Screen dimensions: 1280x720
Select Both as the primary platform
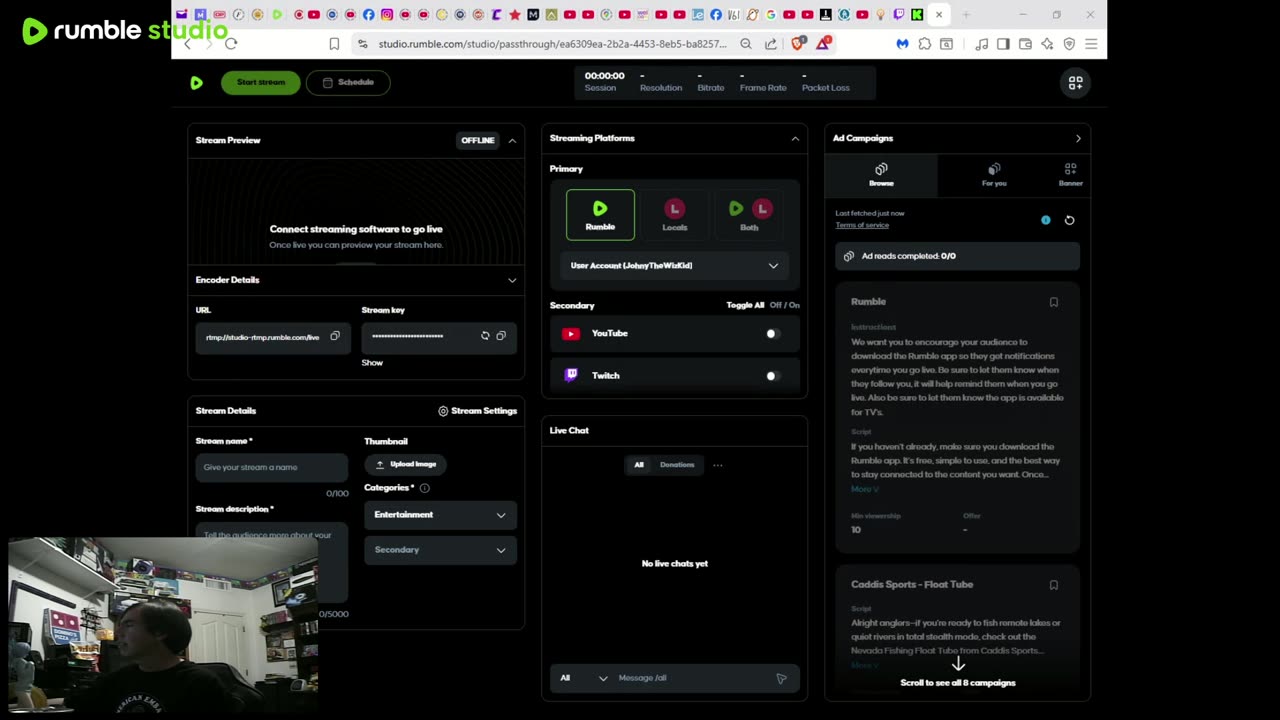749,215
